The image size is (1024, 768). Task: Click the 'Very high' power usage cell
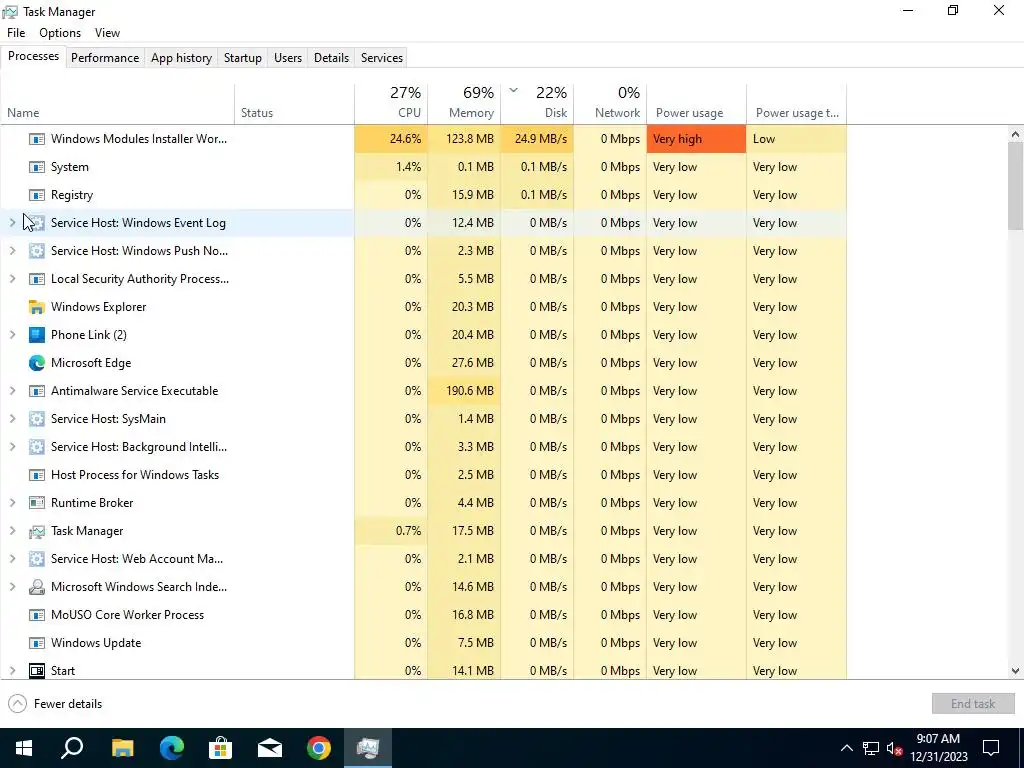point(697,139)
